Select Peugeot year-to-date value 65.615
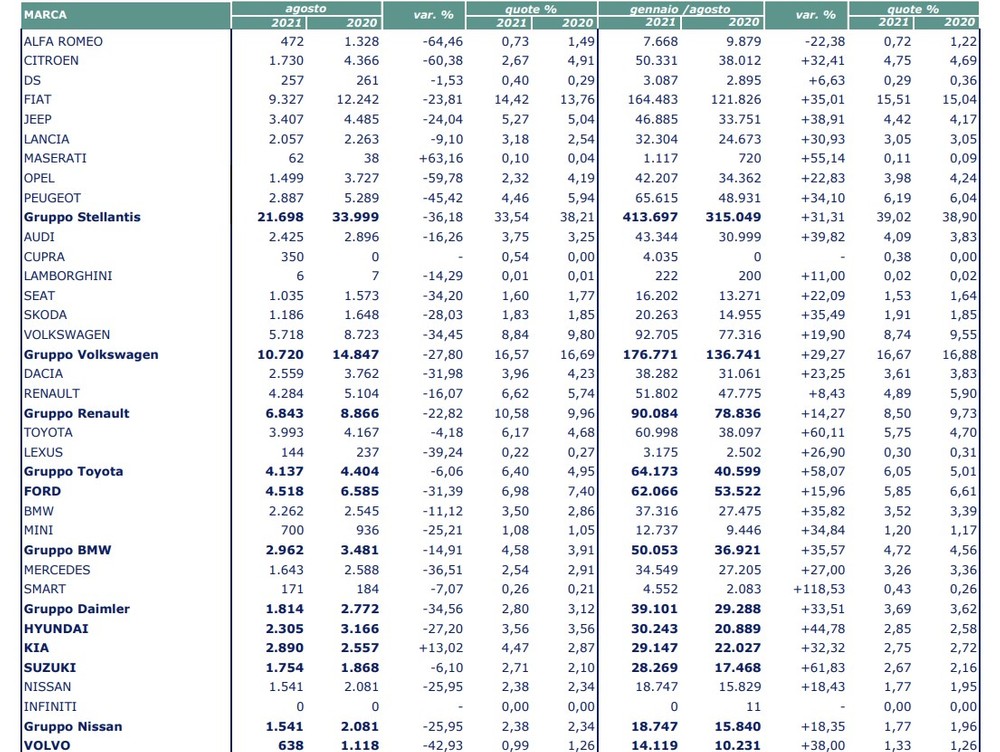Screen dimensions: 1000x752 point(657,198)
